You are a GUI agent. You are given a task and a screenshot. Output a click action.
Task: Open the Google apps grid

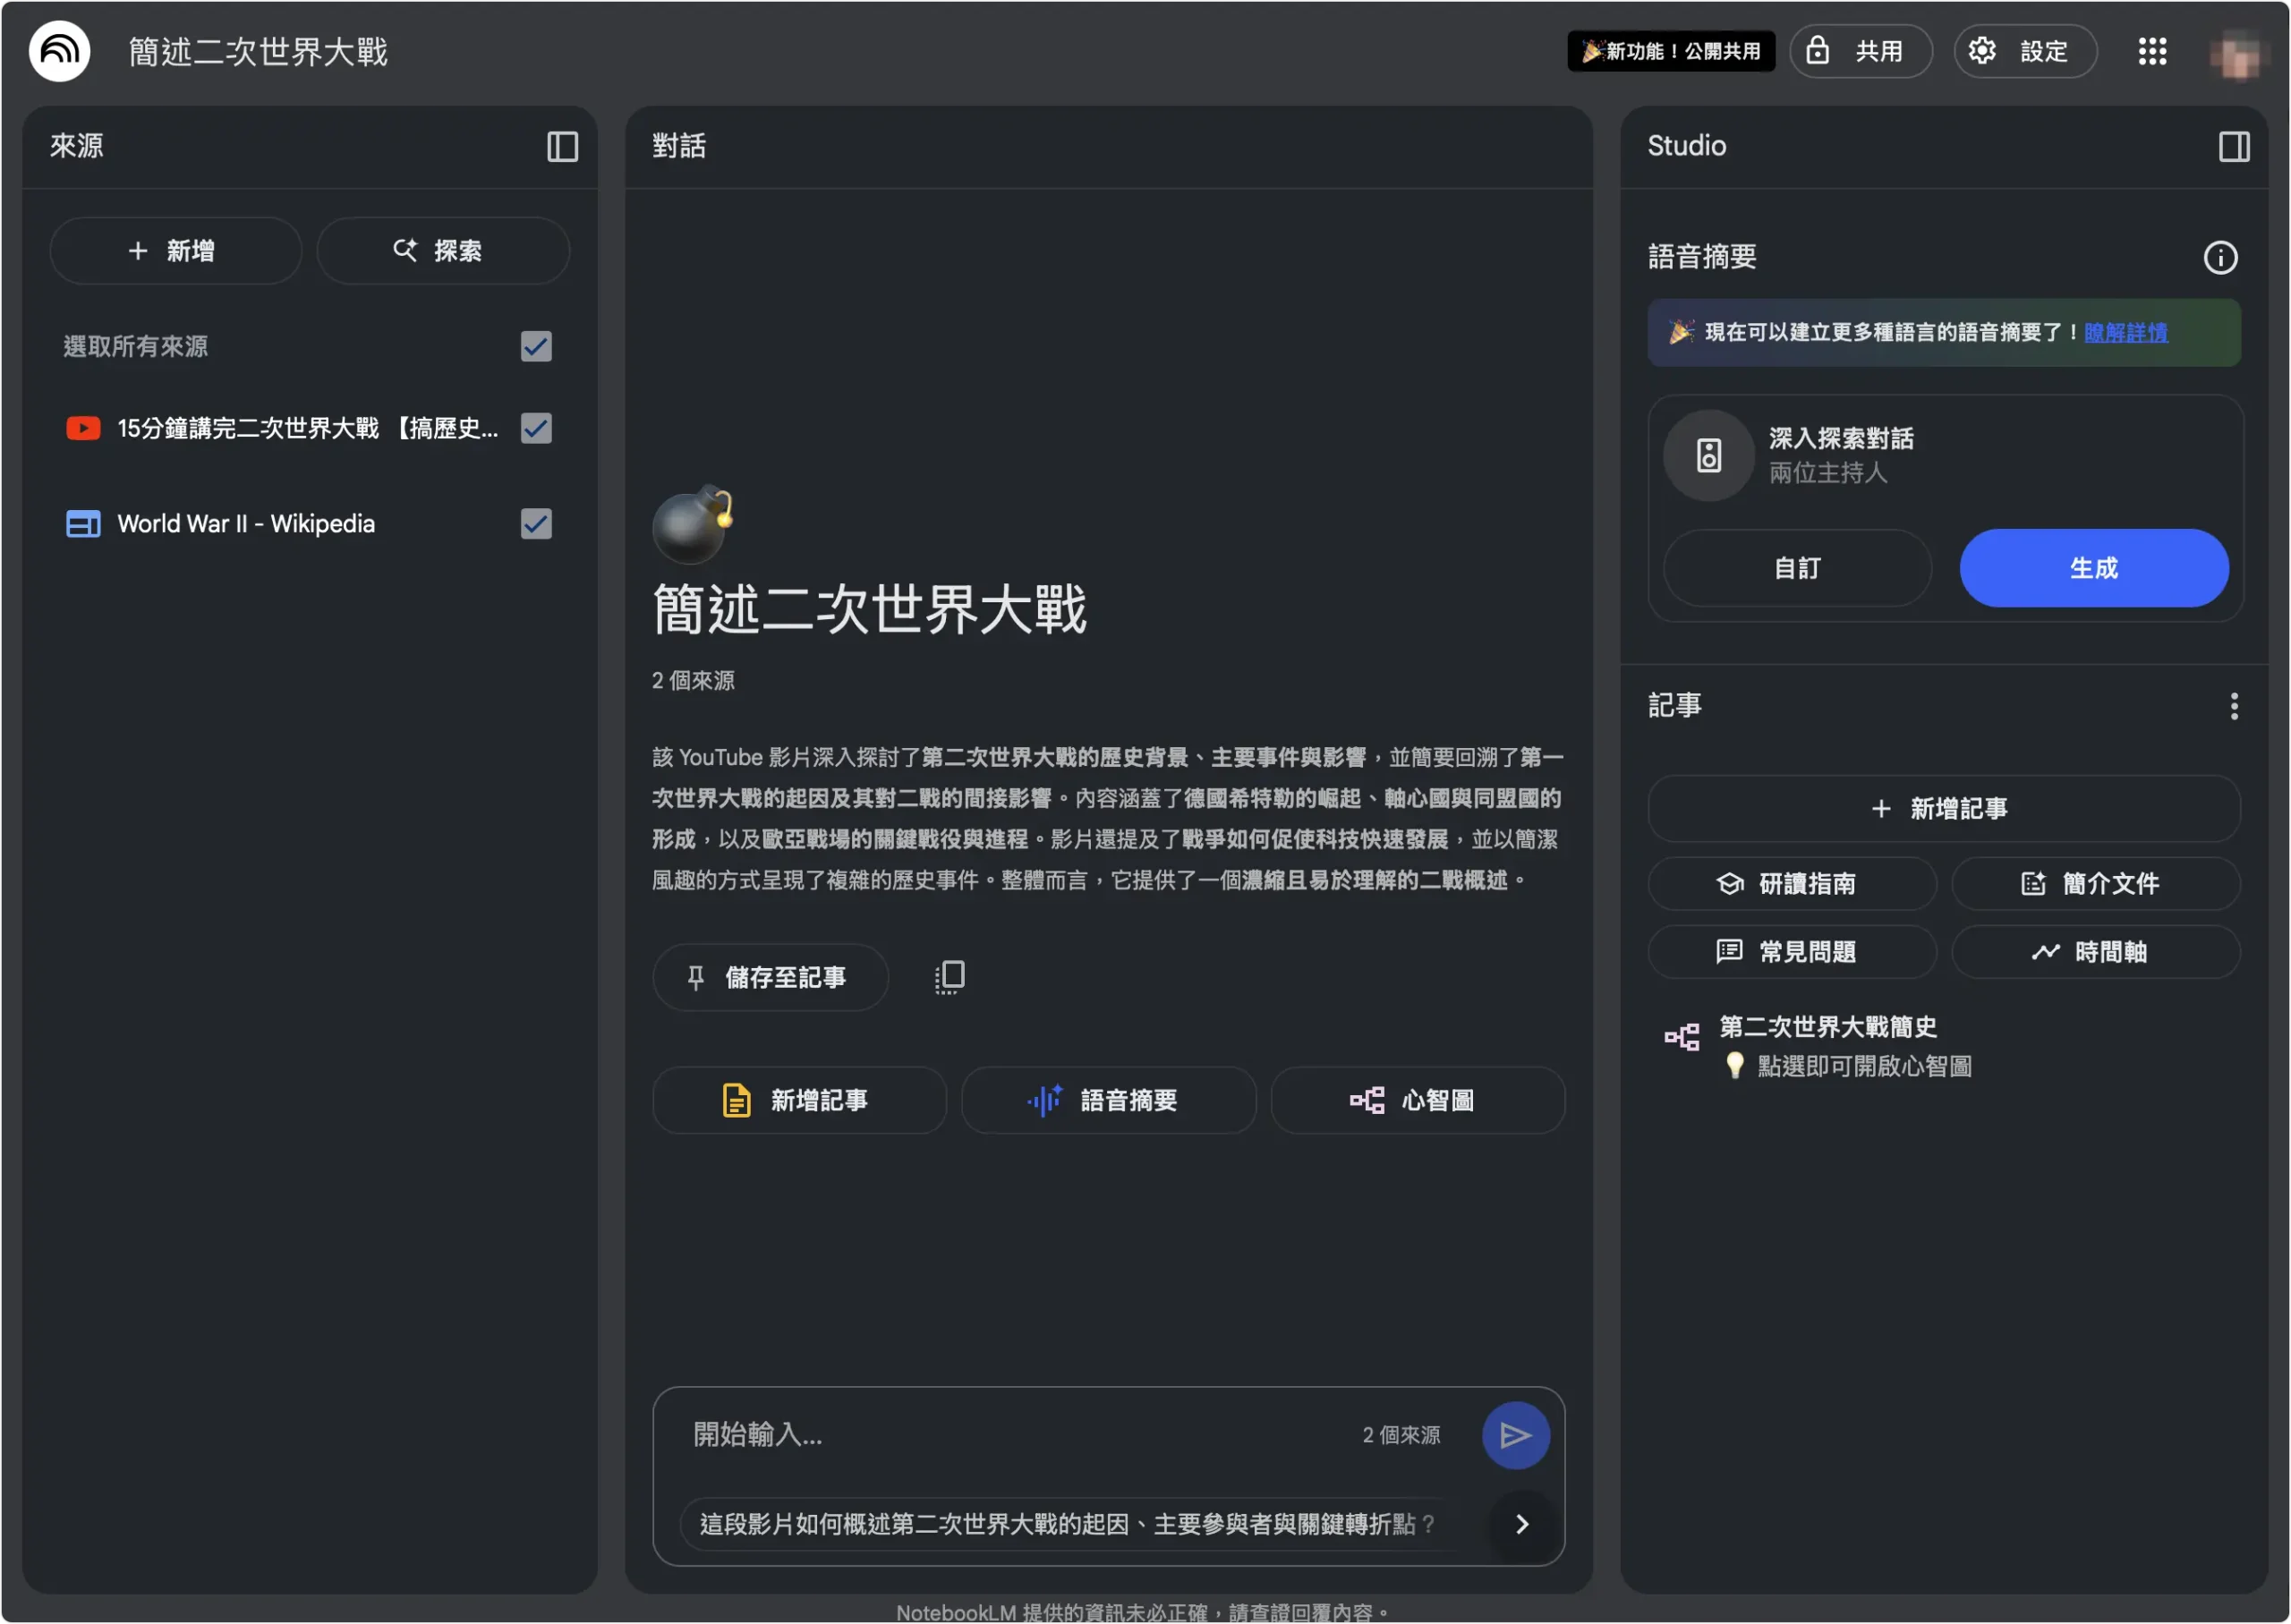click(x=2152, y=51)
